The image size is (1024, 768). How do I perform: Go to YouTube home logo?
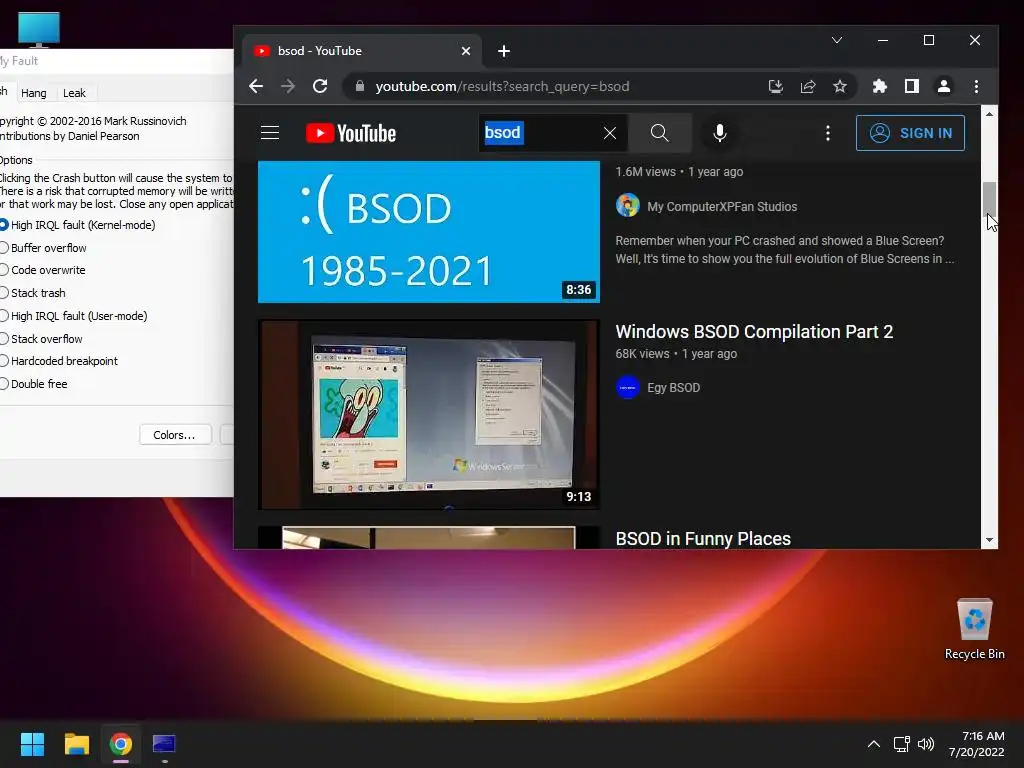(351, 133)
